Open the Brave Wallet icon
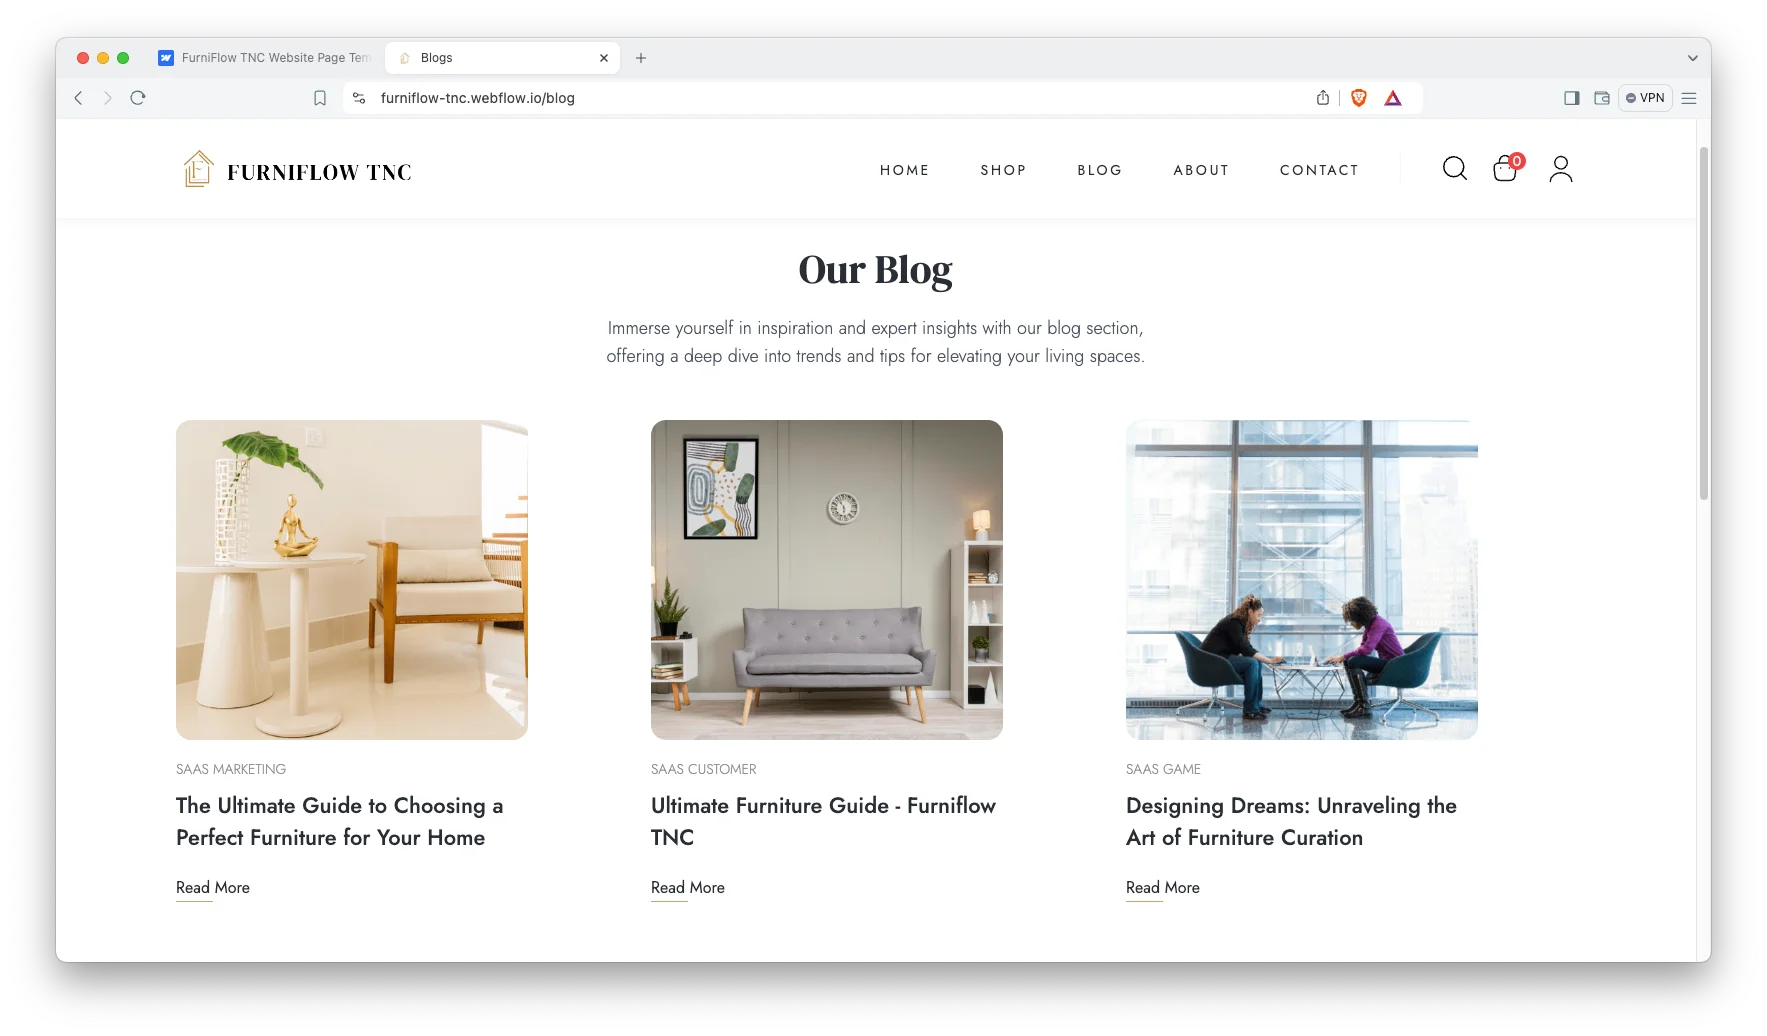The width and height of the screenshot is (1767, 1036). (1602, 98)
